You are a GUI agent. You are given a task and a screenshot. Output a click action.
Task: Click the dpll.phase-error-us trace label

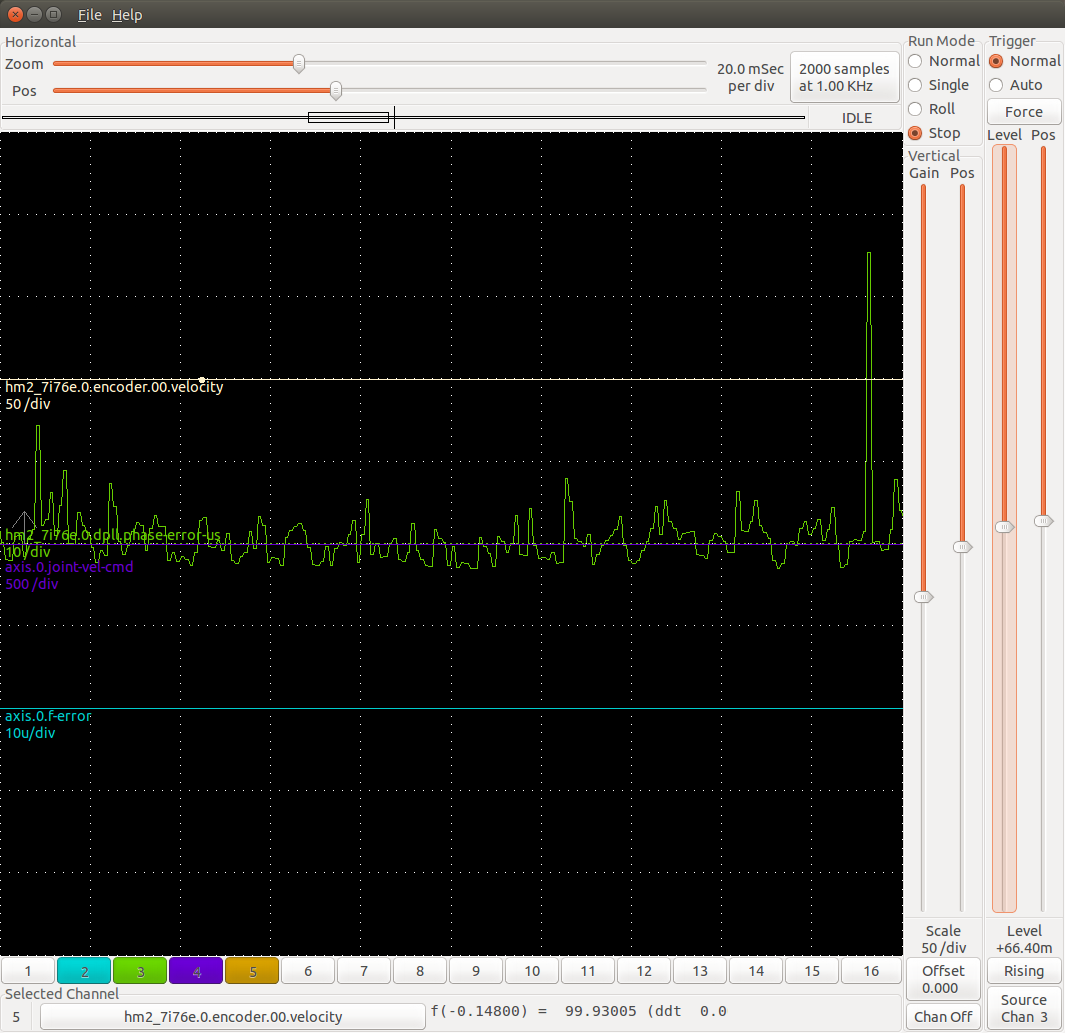[113, 535]
